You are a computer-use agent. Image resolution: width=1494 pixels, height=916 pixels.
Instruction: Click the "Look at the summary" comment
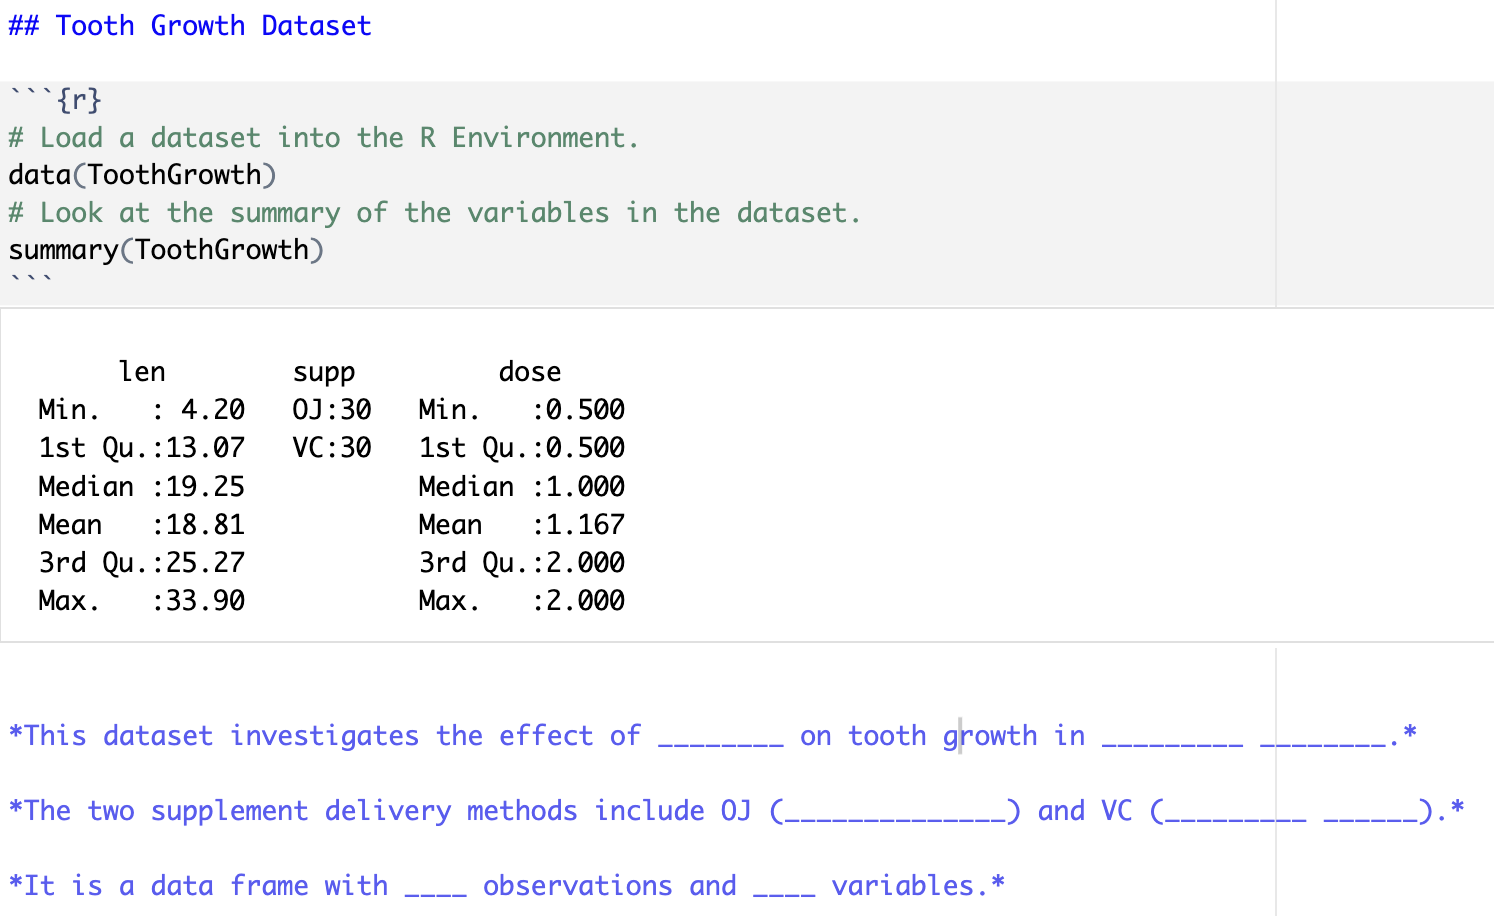coord(434,213)
